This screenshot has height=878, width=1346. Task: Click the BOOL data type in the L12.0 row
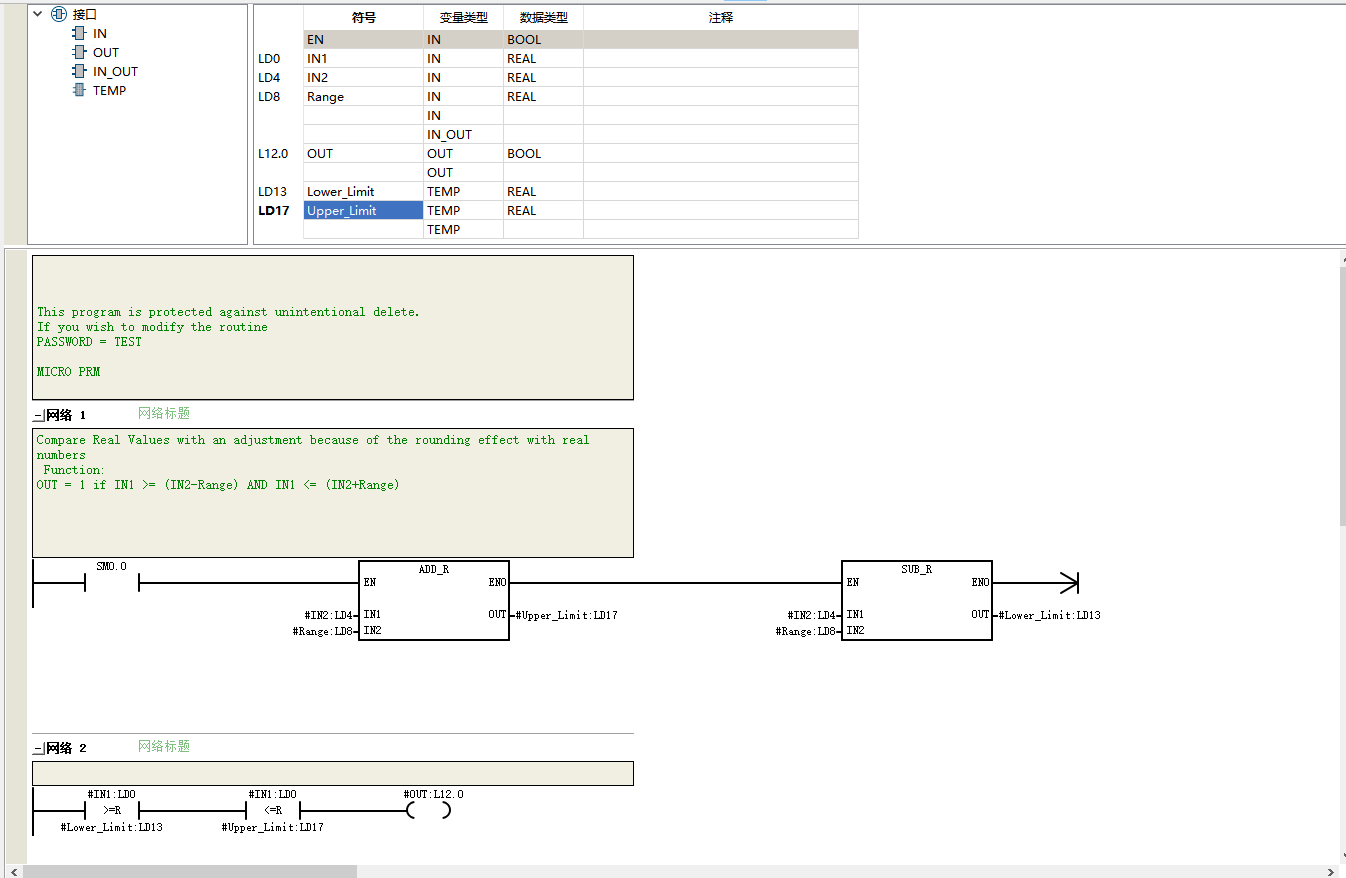(543, 154)
